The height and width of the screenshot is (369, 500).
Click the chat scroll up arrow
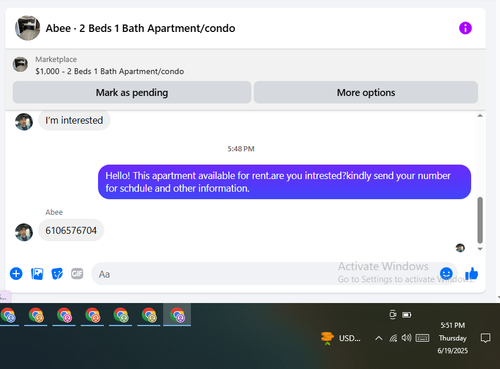coord(480,116)
